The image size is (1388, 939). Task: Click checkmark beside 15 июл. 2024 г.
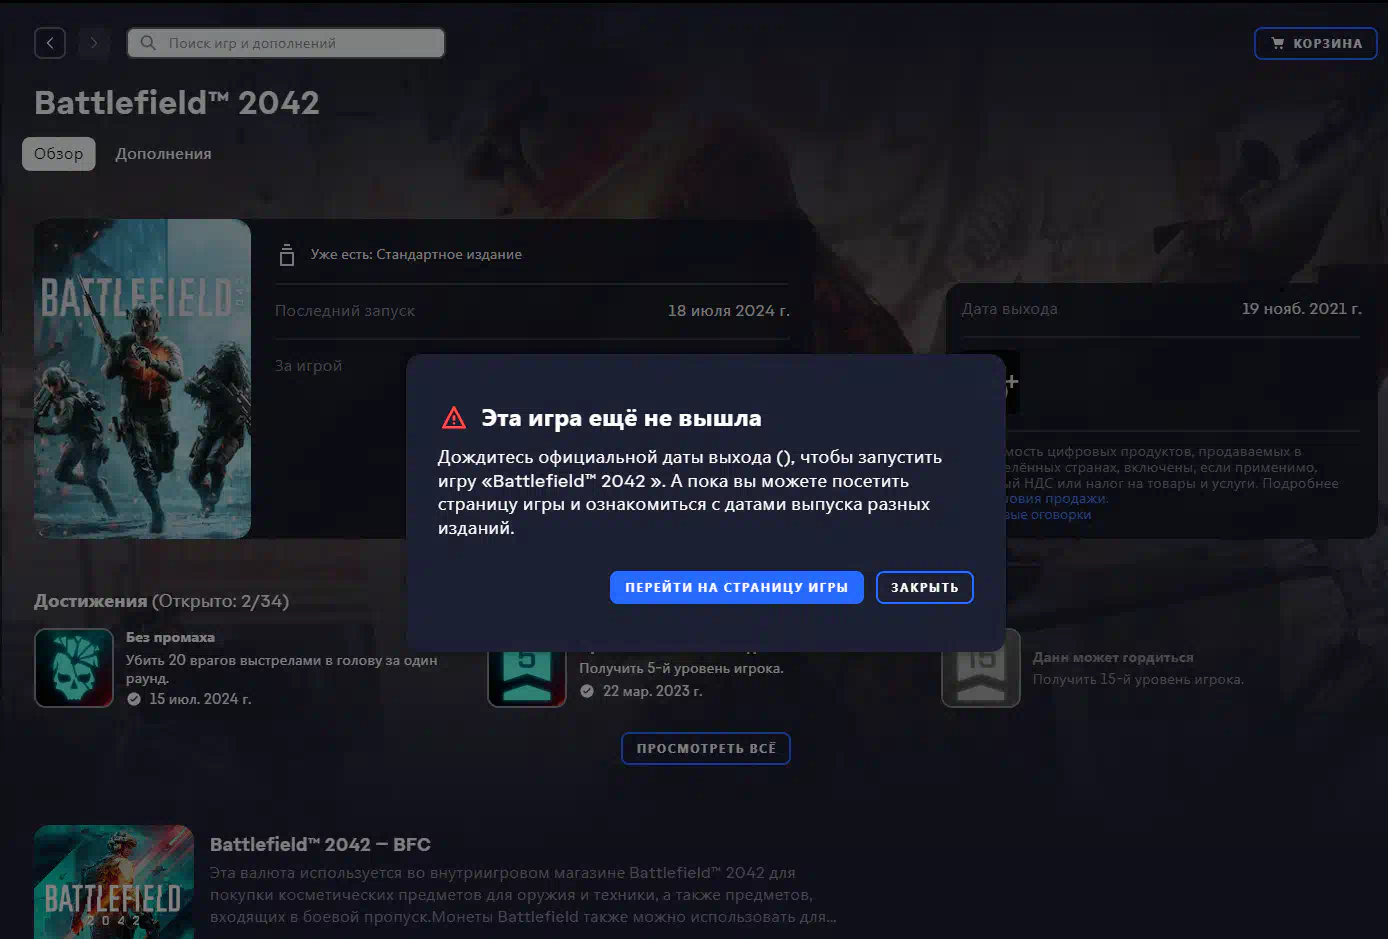point(134,699)
